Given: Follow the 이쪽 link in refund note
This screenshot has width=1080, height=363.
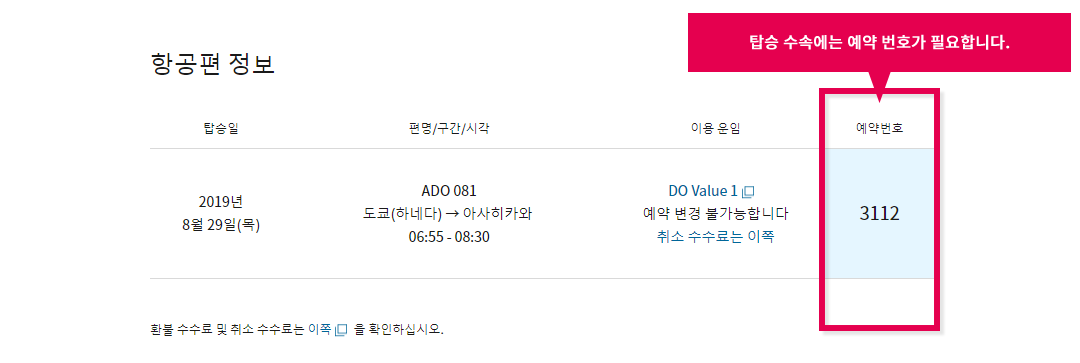Looking at the screenshot, I should click(319, 329).
